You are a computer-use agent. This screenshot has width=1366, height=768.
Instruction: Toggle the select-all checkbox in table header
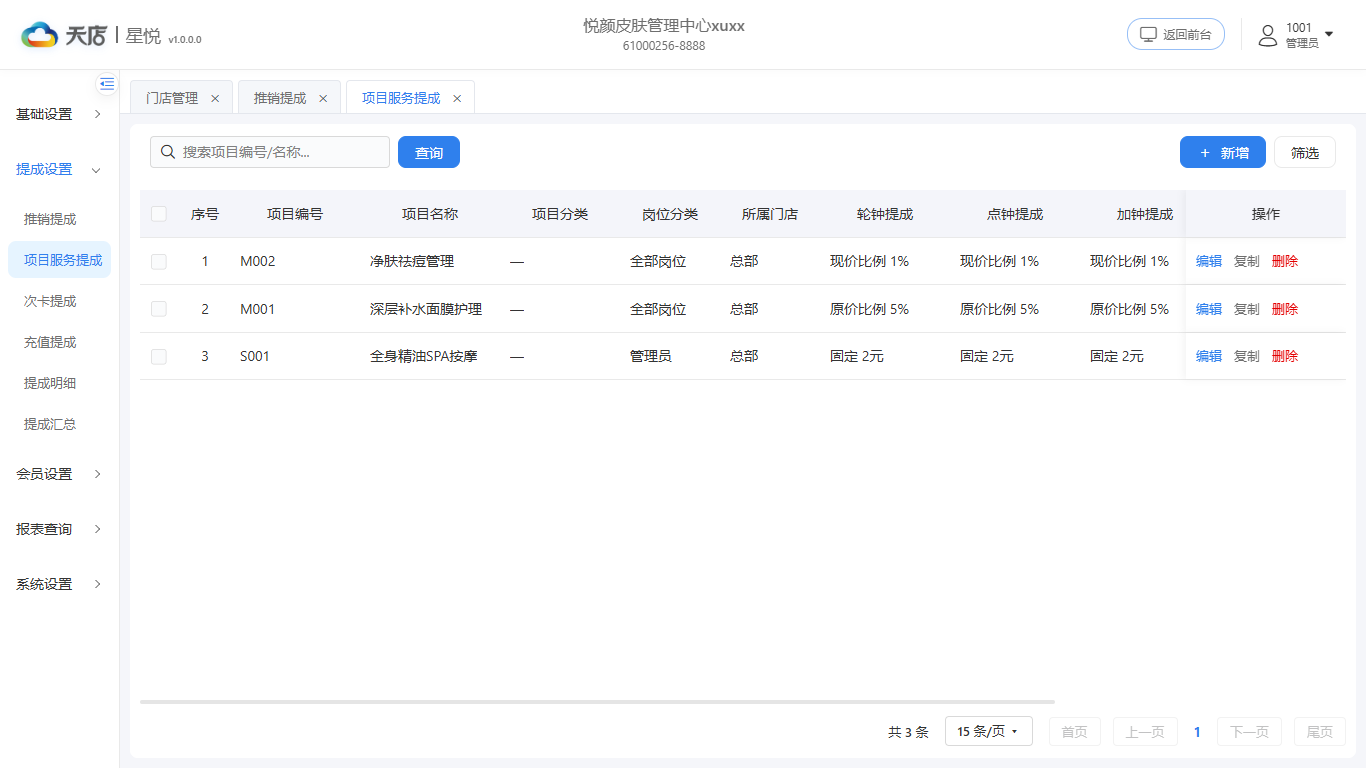tap(159, 214)
